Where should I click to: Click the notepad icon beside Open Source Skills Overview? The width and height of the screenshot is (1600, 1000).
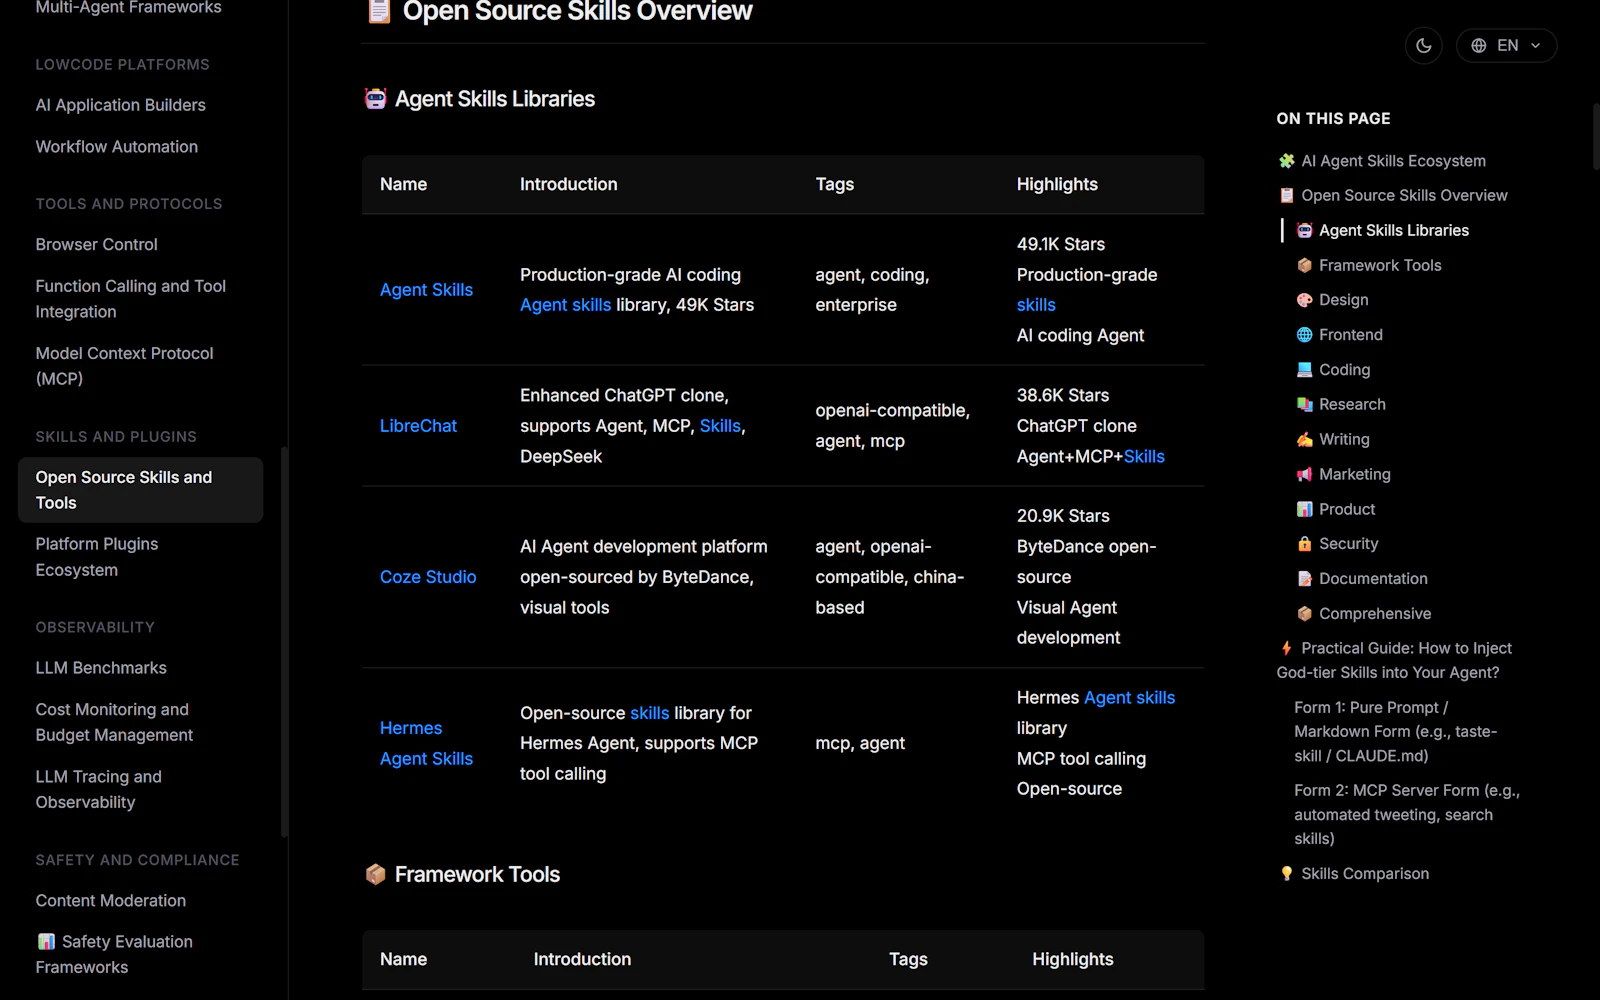pyautogui.click(x=1287, y=196)
